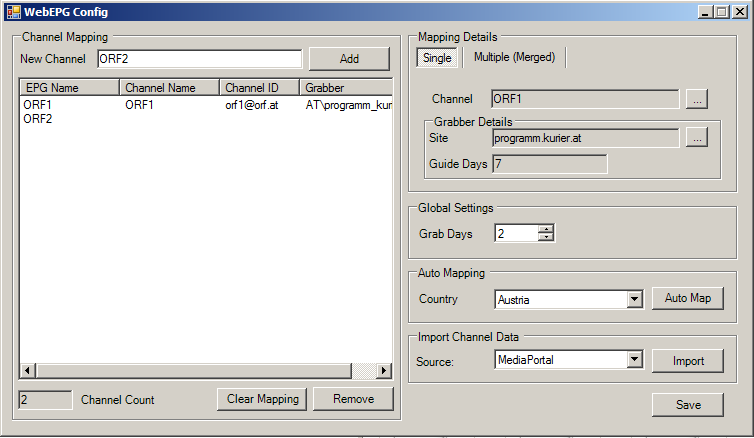754x438 pixels.
Task: Click the horizontal scrollbar thumb
Action: 194,370
